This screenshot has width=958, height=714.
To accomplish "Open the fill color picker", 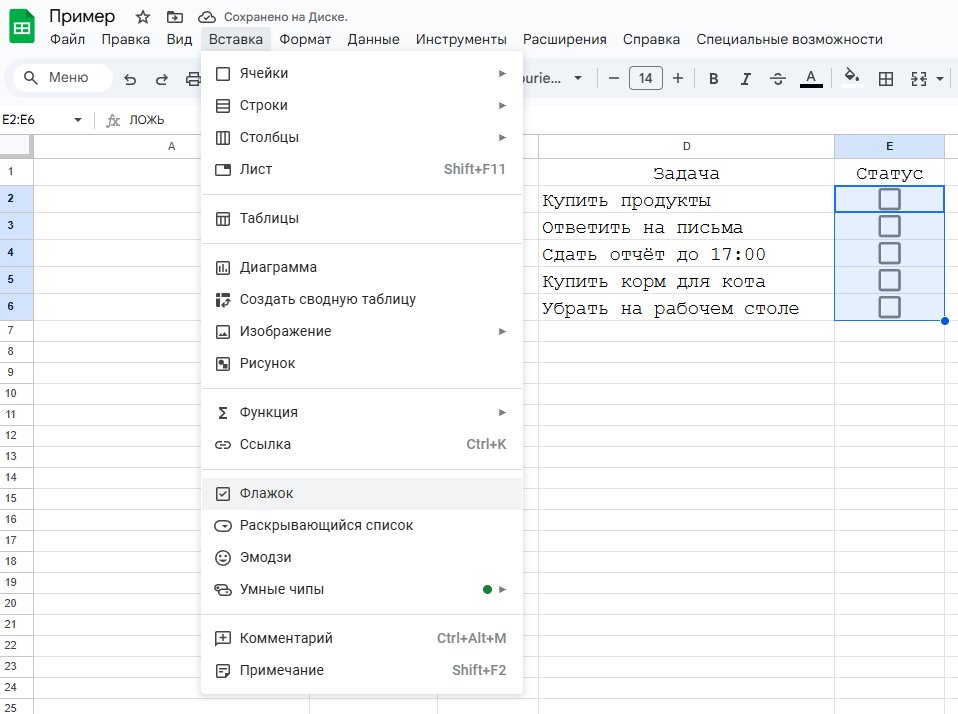I will (x=852, y=78).
